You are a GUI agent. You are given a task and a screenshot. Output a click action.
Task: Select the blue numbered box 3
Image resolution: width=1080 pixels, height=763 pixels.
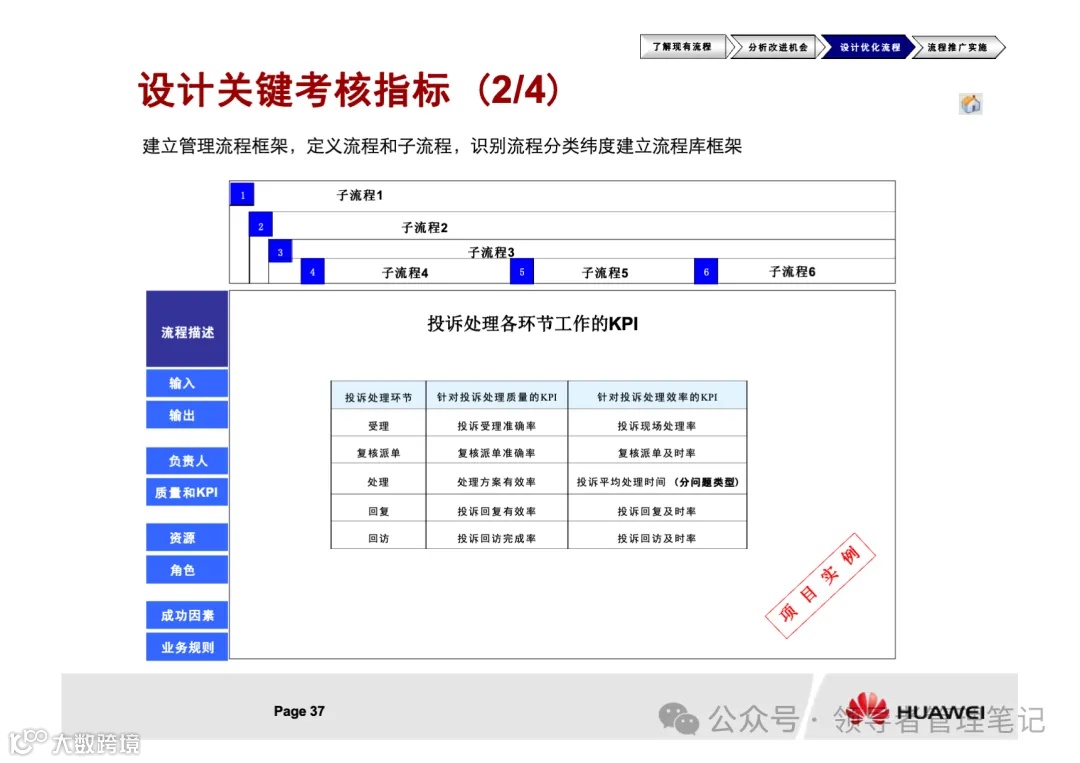tap(279, 251)
